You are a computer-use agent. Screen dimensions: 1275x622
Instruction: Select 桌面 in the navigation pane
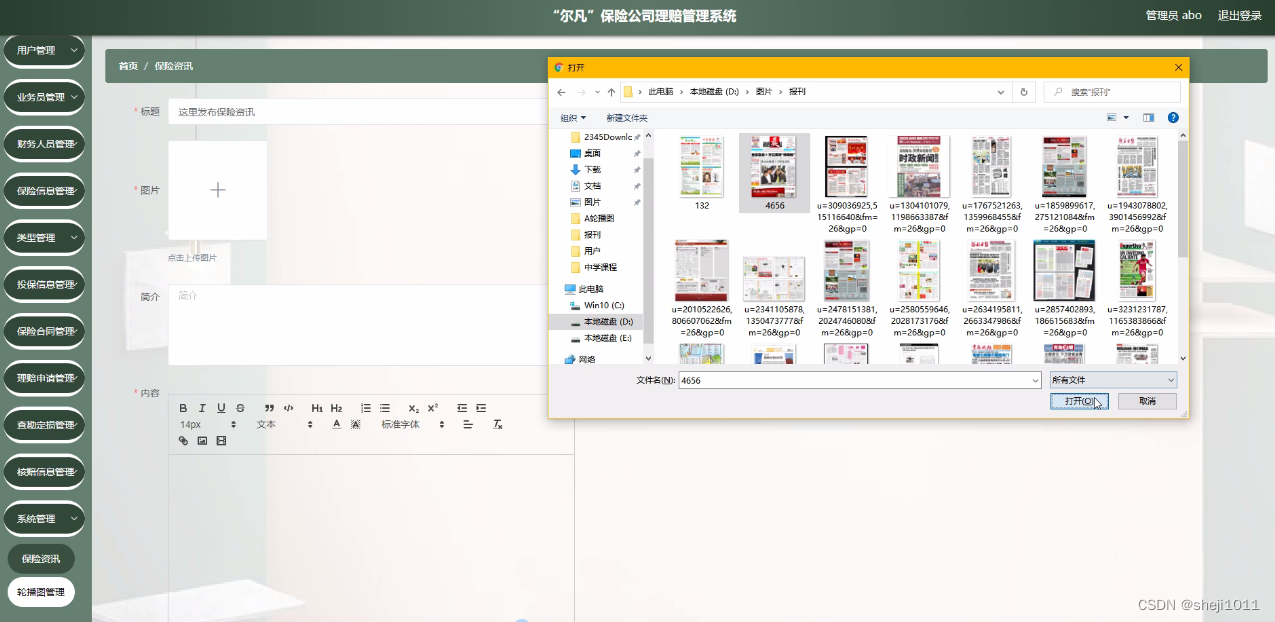pos(593,153)
